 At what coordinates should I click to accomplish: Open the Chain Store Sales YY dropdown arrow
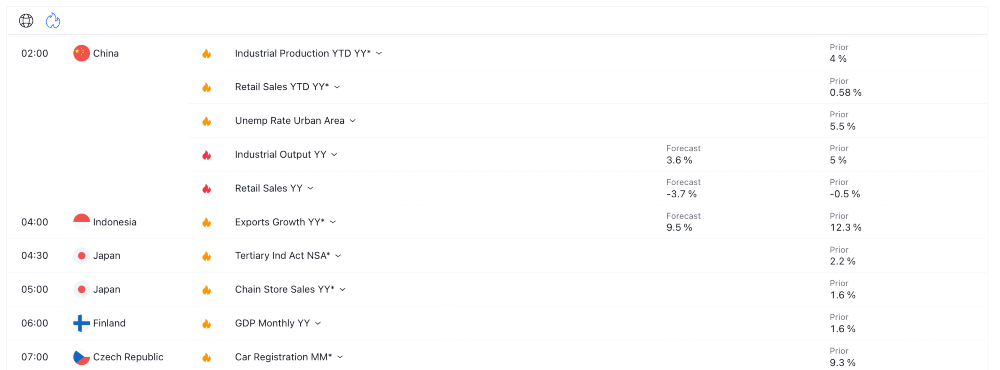click(x=342, y=290)
